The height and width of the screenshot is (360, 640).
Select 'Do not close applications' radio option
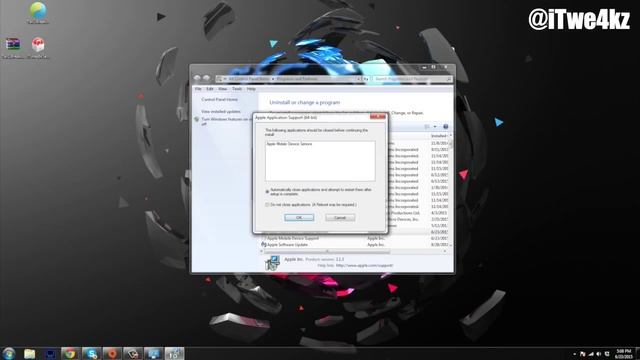(267, 204)
